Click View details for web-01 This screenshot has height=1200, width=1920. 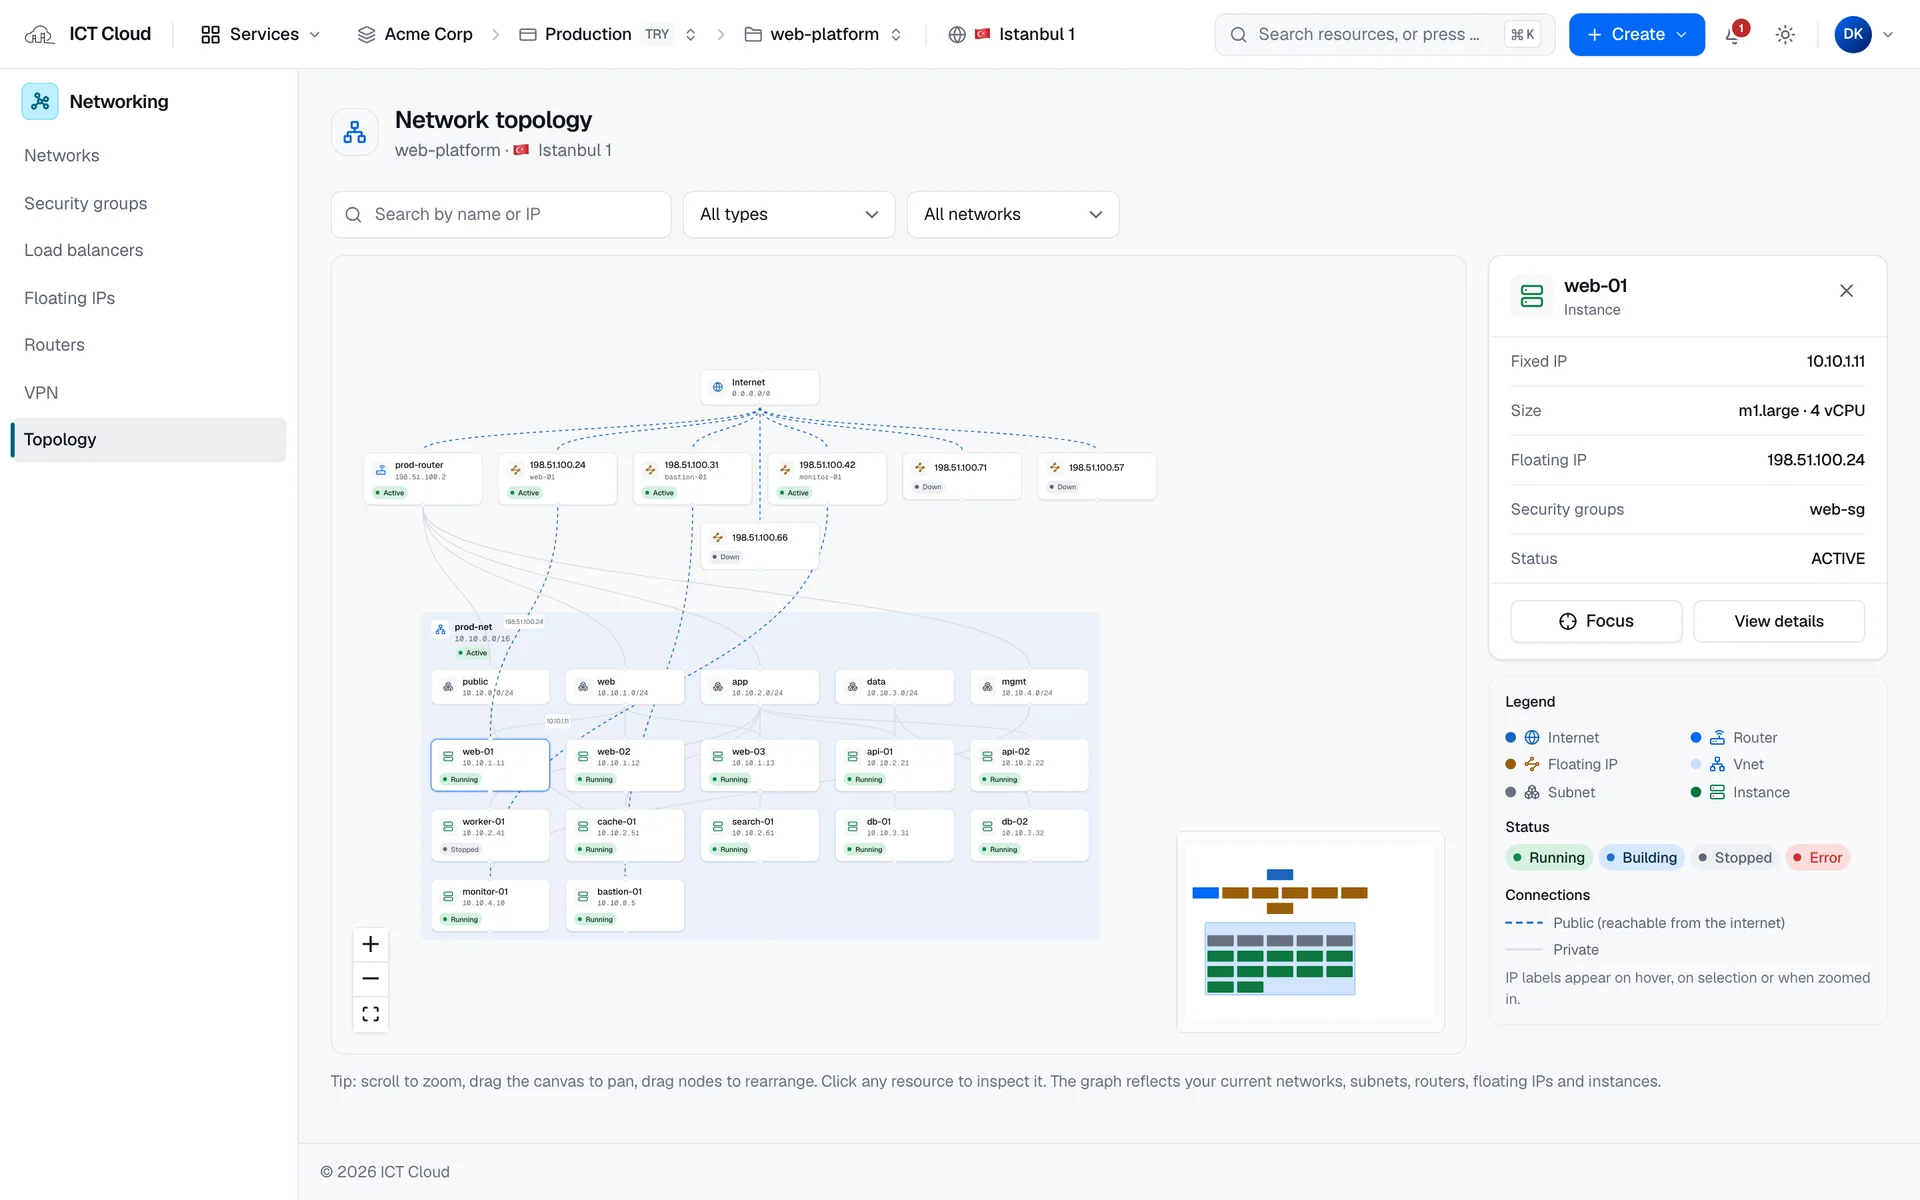pos(1778,621)
